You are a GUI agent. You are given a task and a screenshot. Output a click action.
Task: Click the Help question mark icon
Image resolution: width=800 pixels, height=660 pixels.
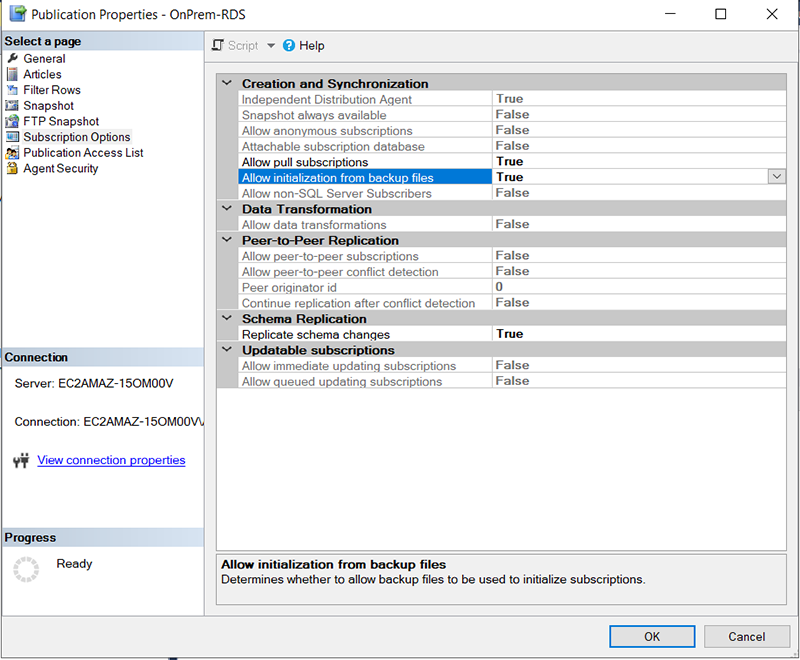click(x=289, y=46)
